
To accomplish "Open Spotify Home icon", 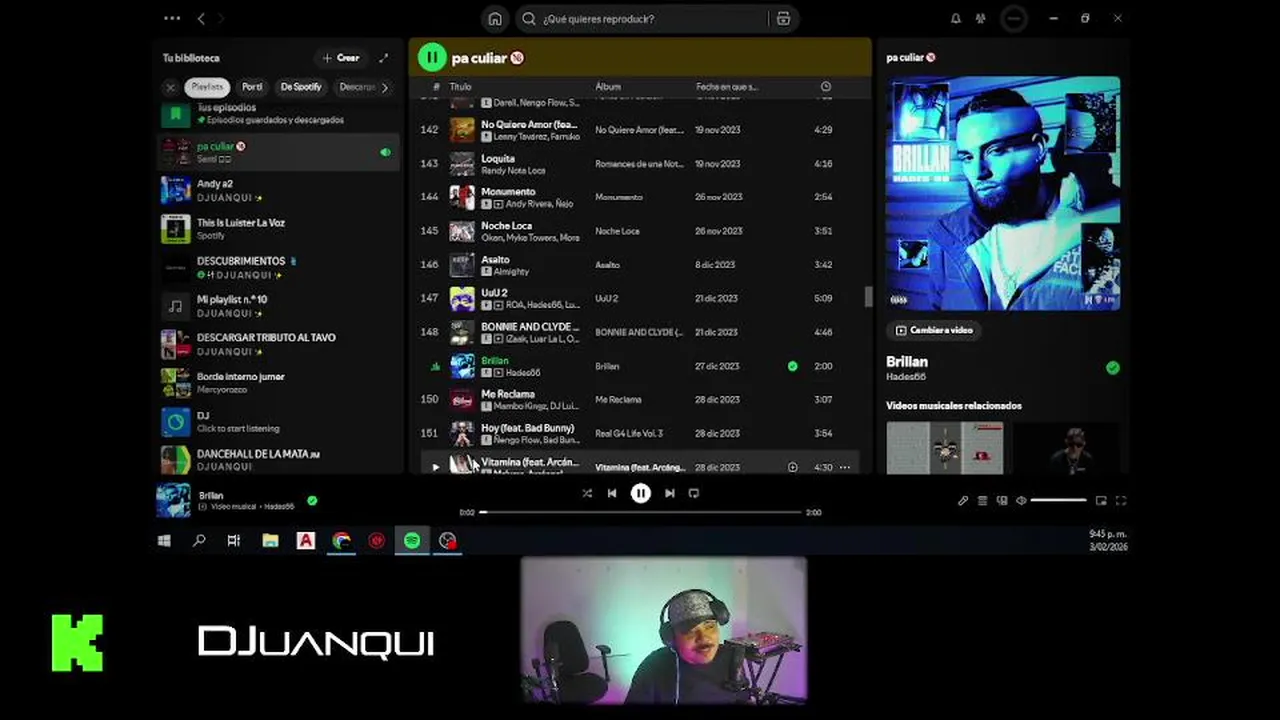I will [x=495, y=19].
